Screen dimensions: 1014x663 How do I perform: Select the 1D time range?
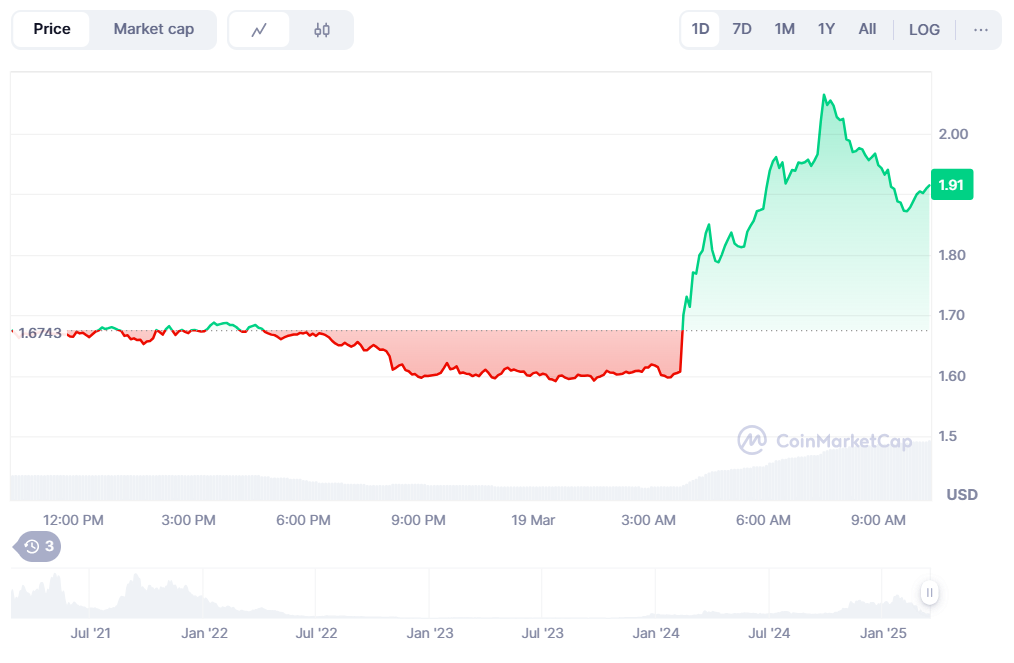[700, 29]
